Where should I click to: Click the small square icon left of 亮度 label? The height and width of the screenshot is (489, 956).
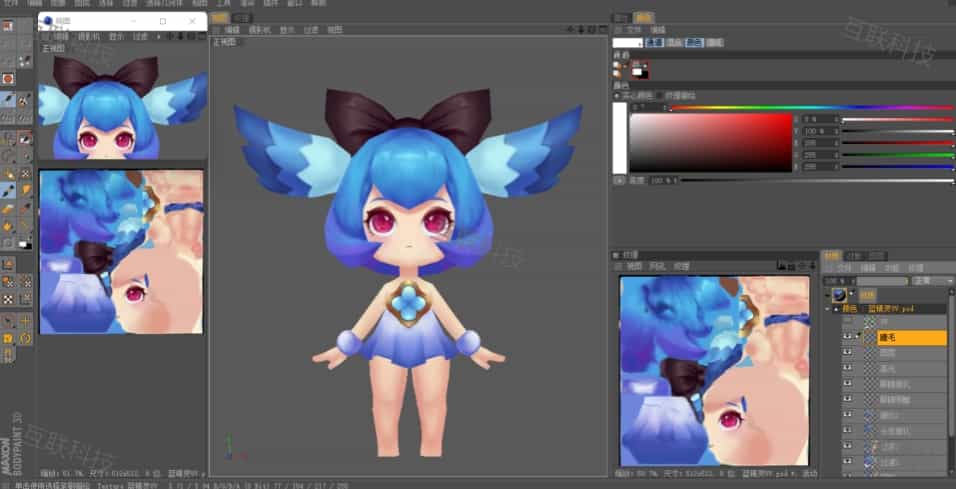619,180
